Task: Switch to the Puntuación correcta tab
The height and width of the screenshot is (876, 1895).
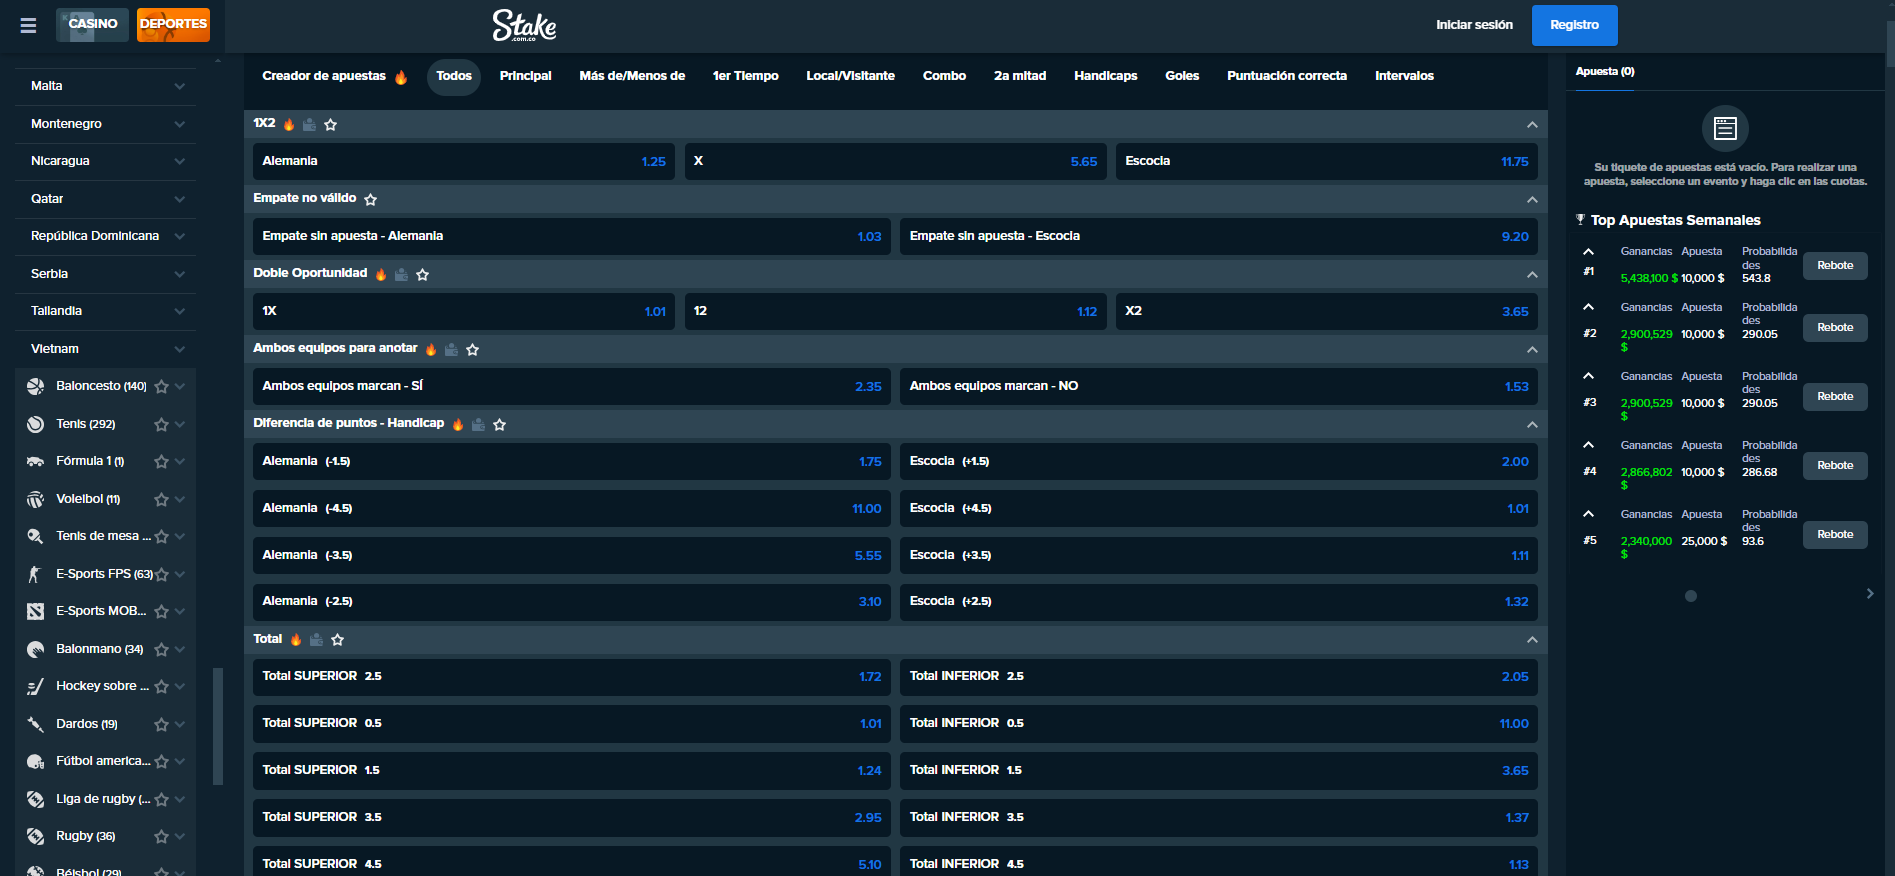Action: tap(1287, 76)
